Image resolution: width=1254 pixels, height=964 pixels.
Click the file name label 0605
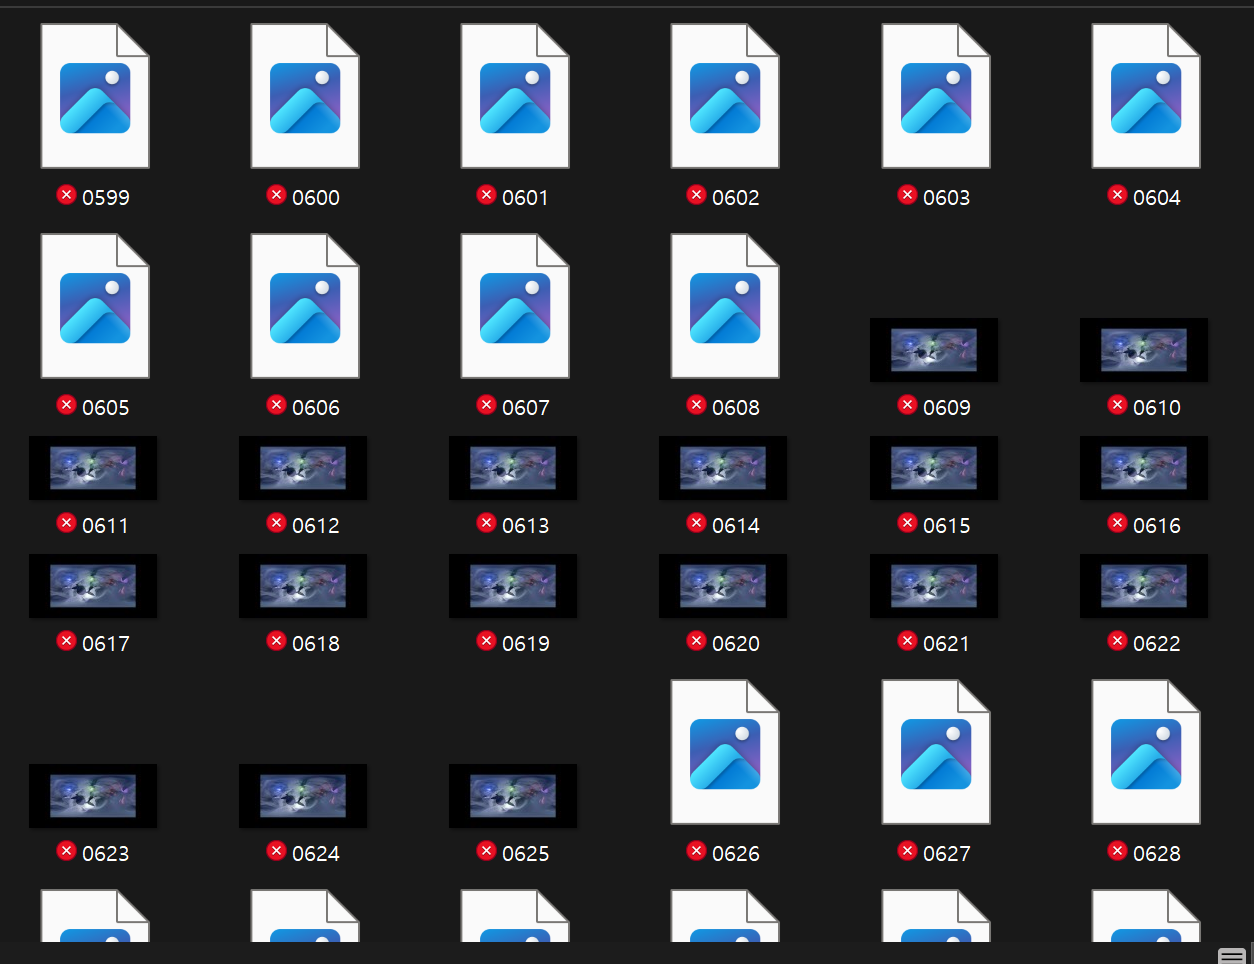click(x=106, y=408)
